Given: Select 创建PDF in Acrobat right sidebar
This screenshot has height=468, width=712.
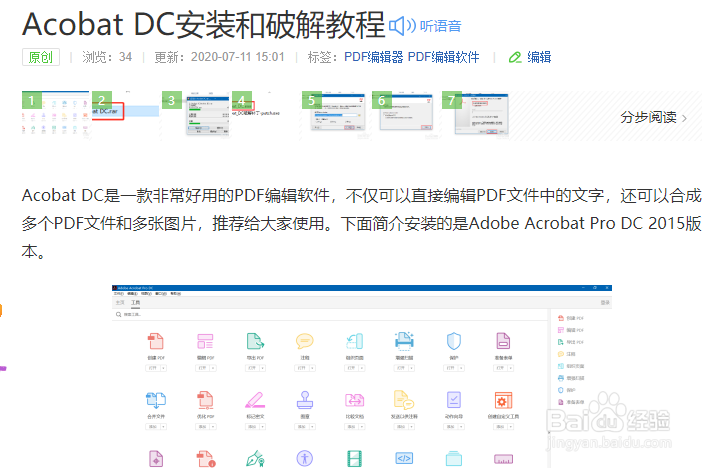Looking at the screenshot, I should click(571, 318).
